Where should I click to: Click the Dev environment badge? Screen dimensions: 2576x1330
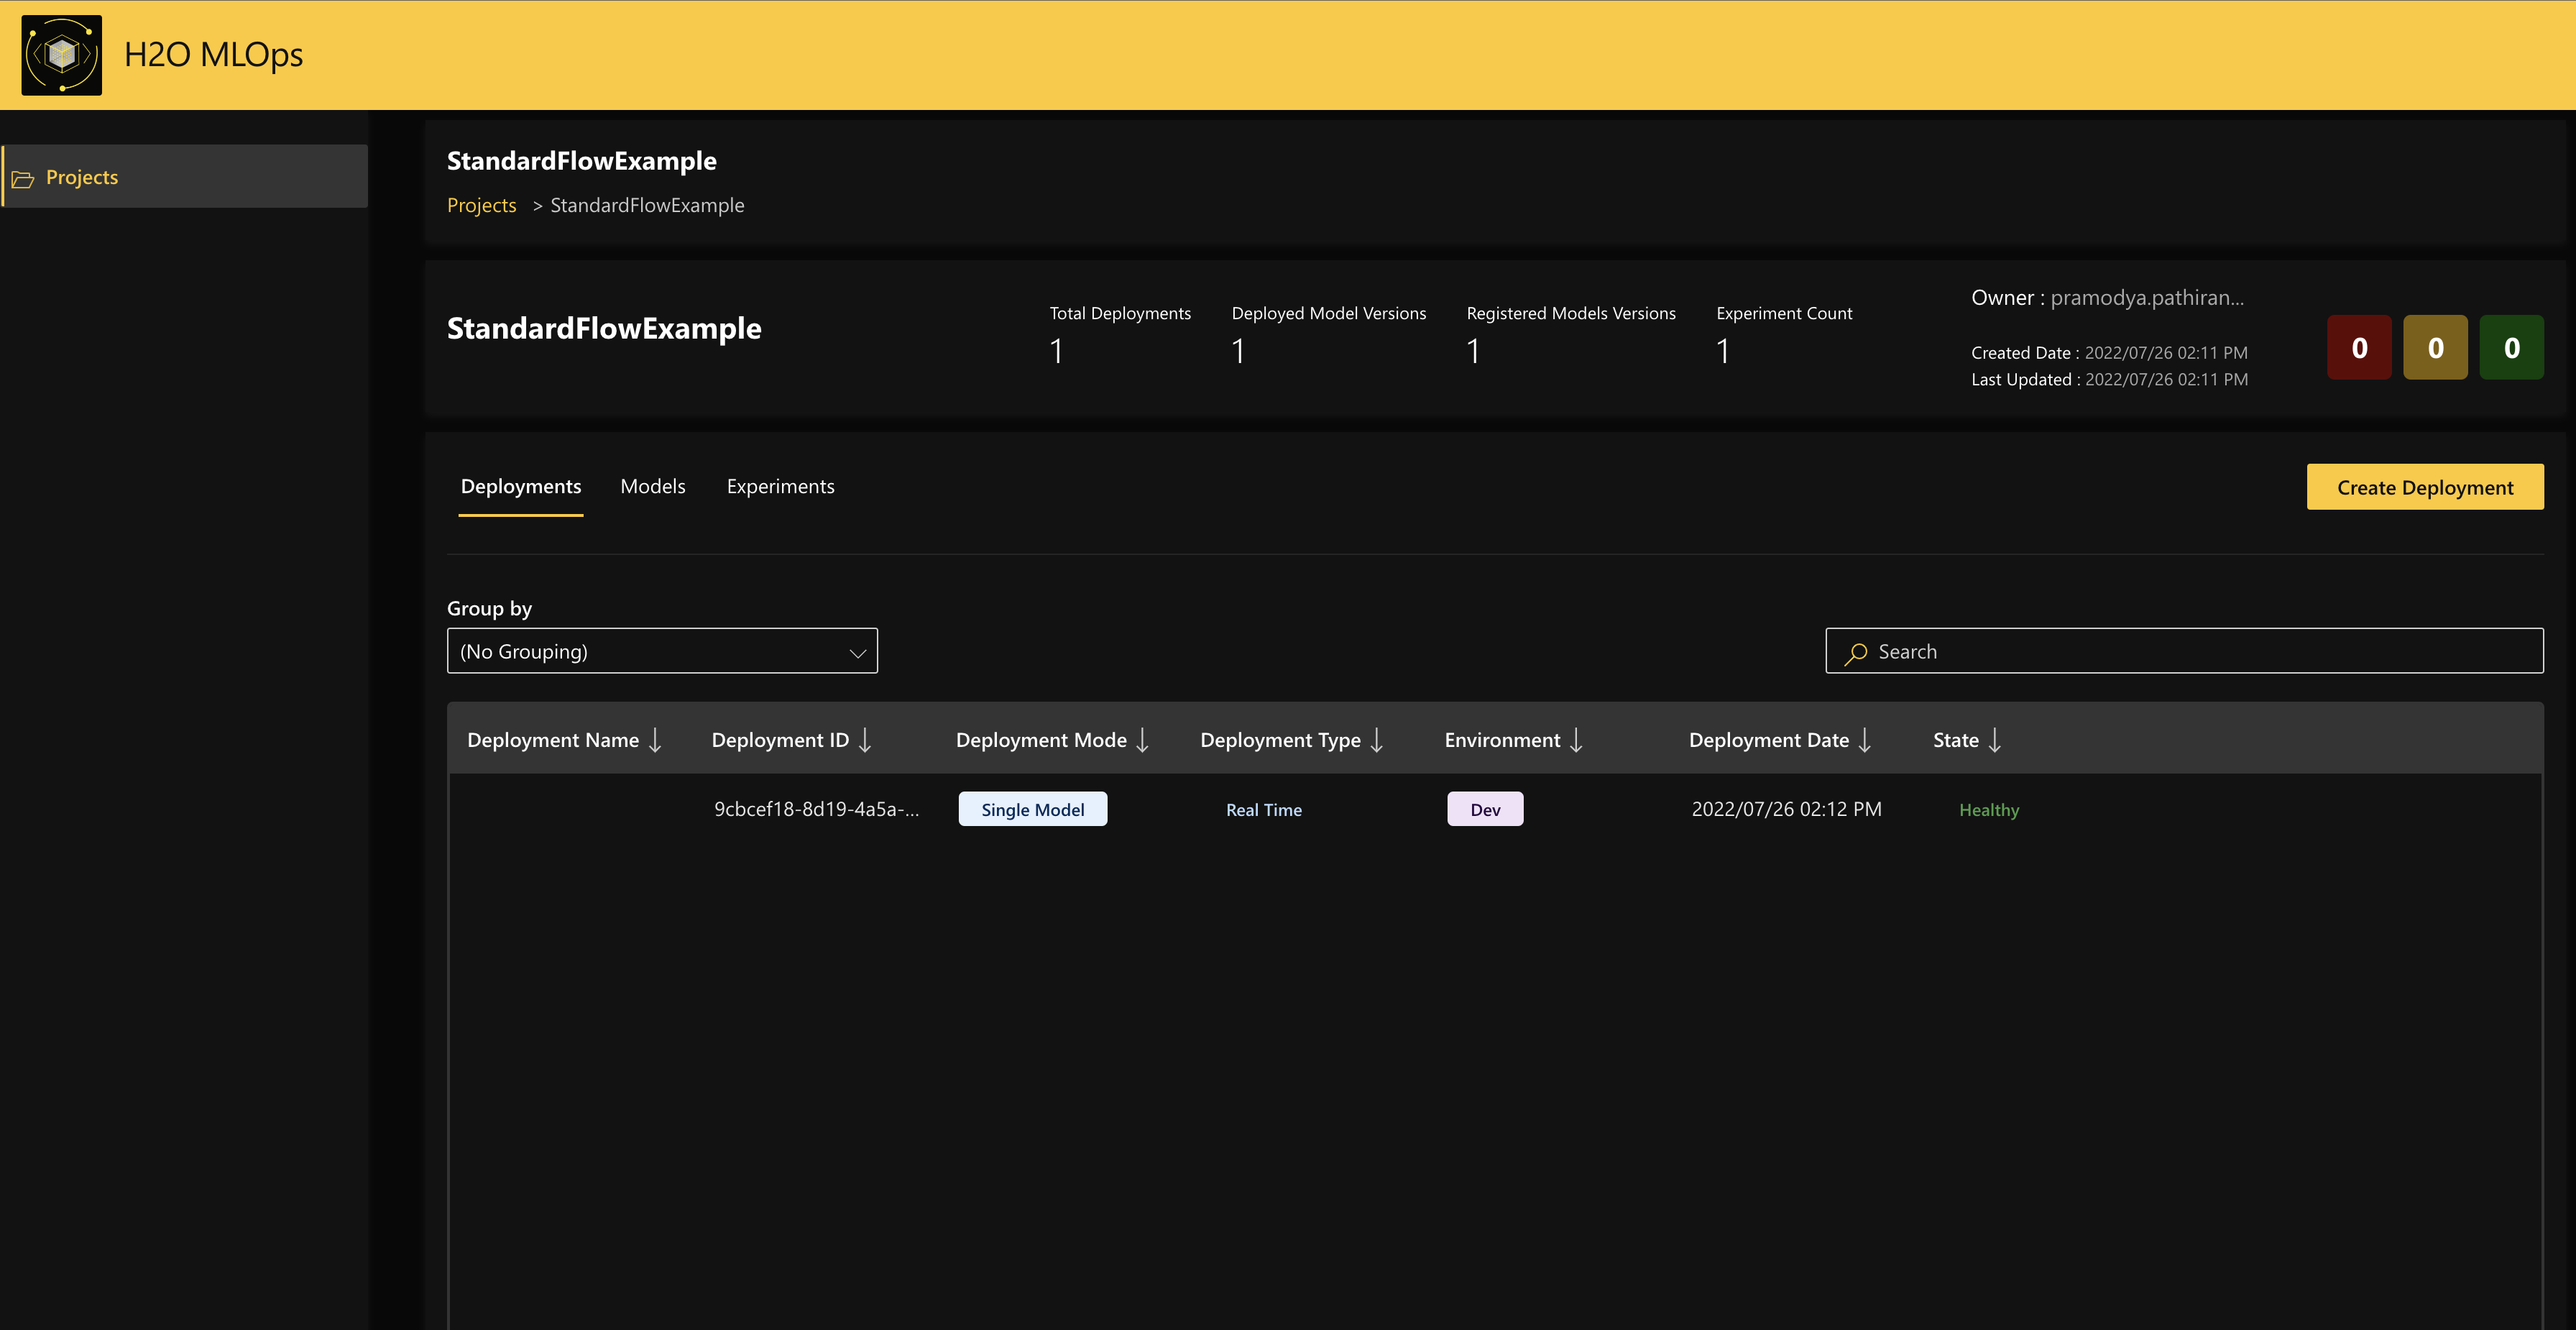(1485, 810)
